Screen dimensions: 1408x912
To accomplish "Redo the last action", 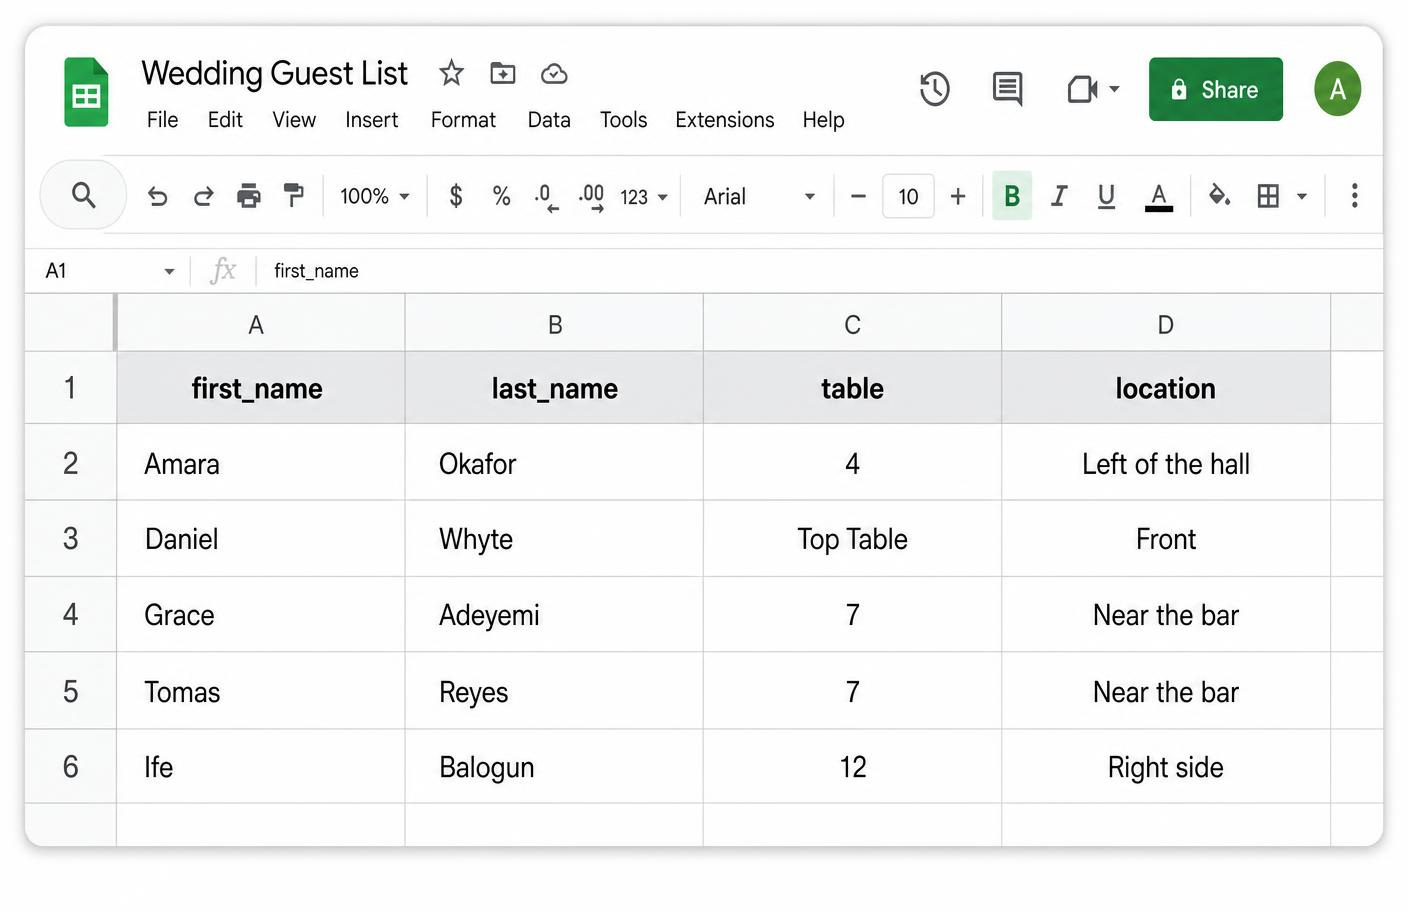I will 203,196.
